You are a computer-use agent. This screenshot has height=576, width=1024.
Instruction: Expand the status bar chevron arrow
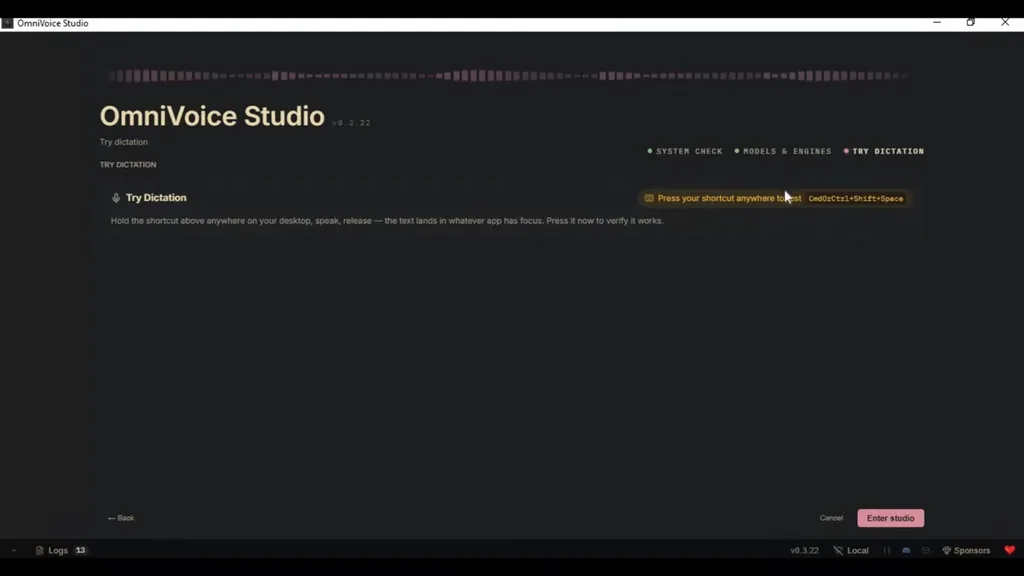tap(14, 551)
